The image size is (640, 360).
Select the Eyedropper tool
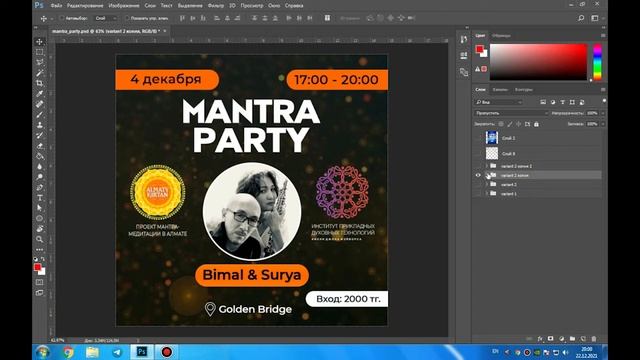[x=40, y=93]
